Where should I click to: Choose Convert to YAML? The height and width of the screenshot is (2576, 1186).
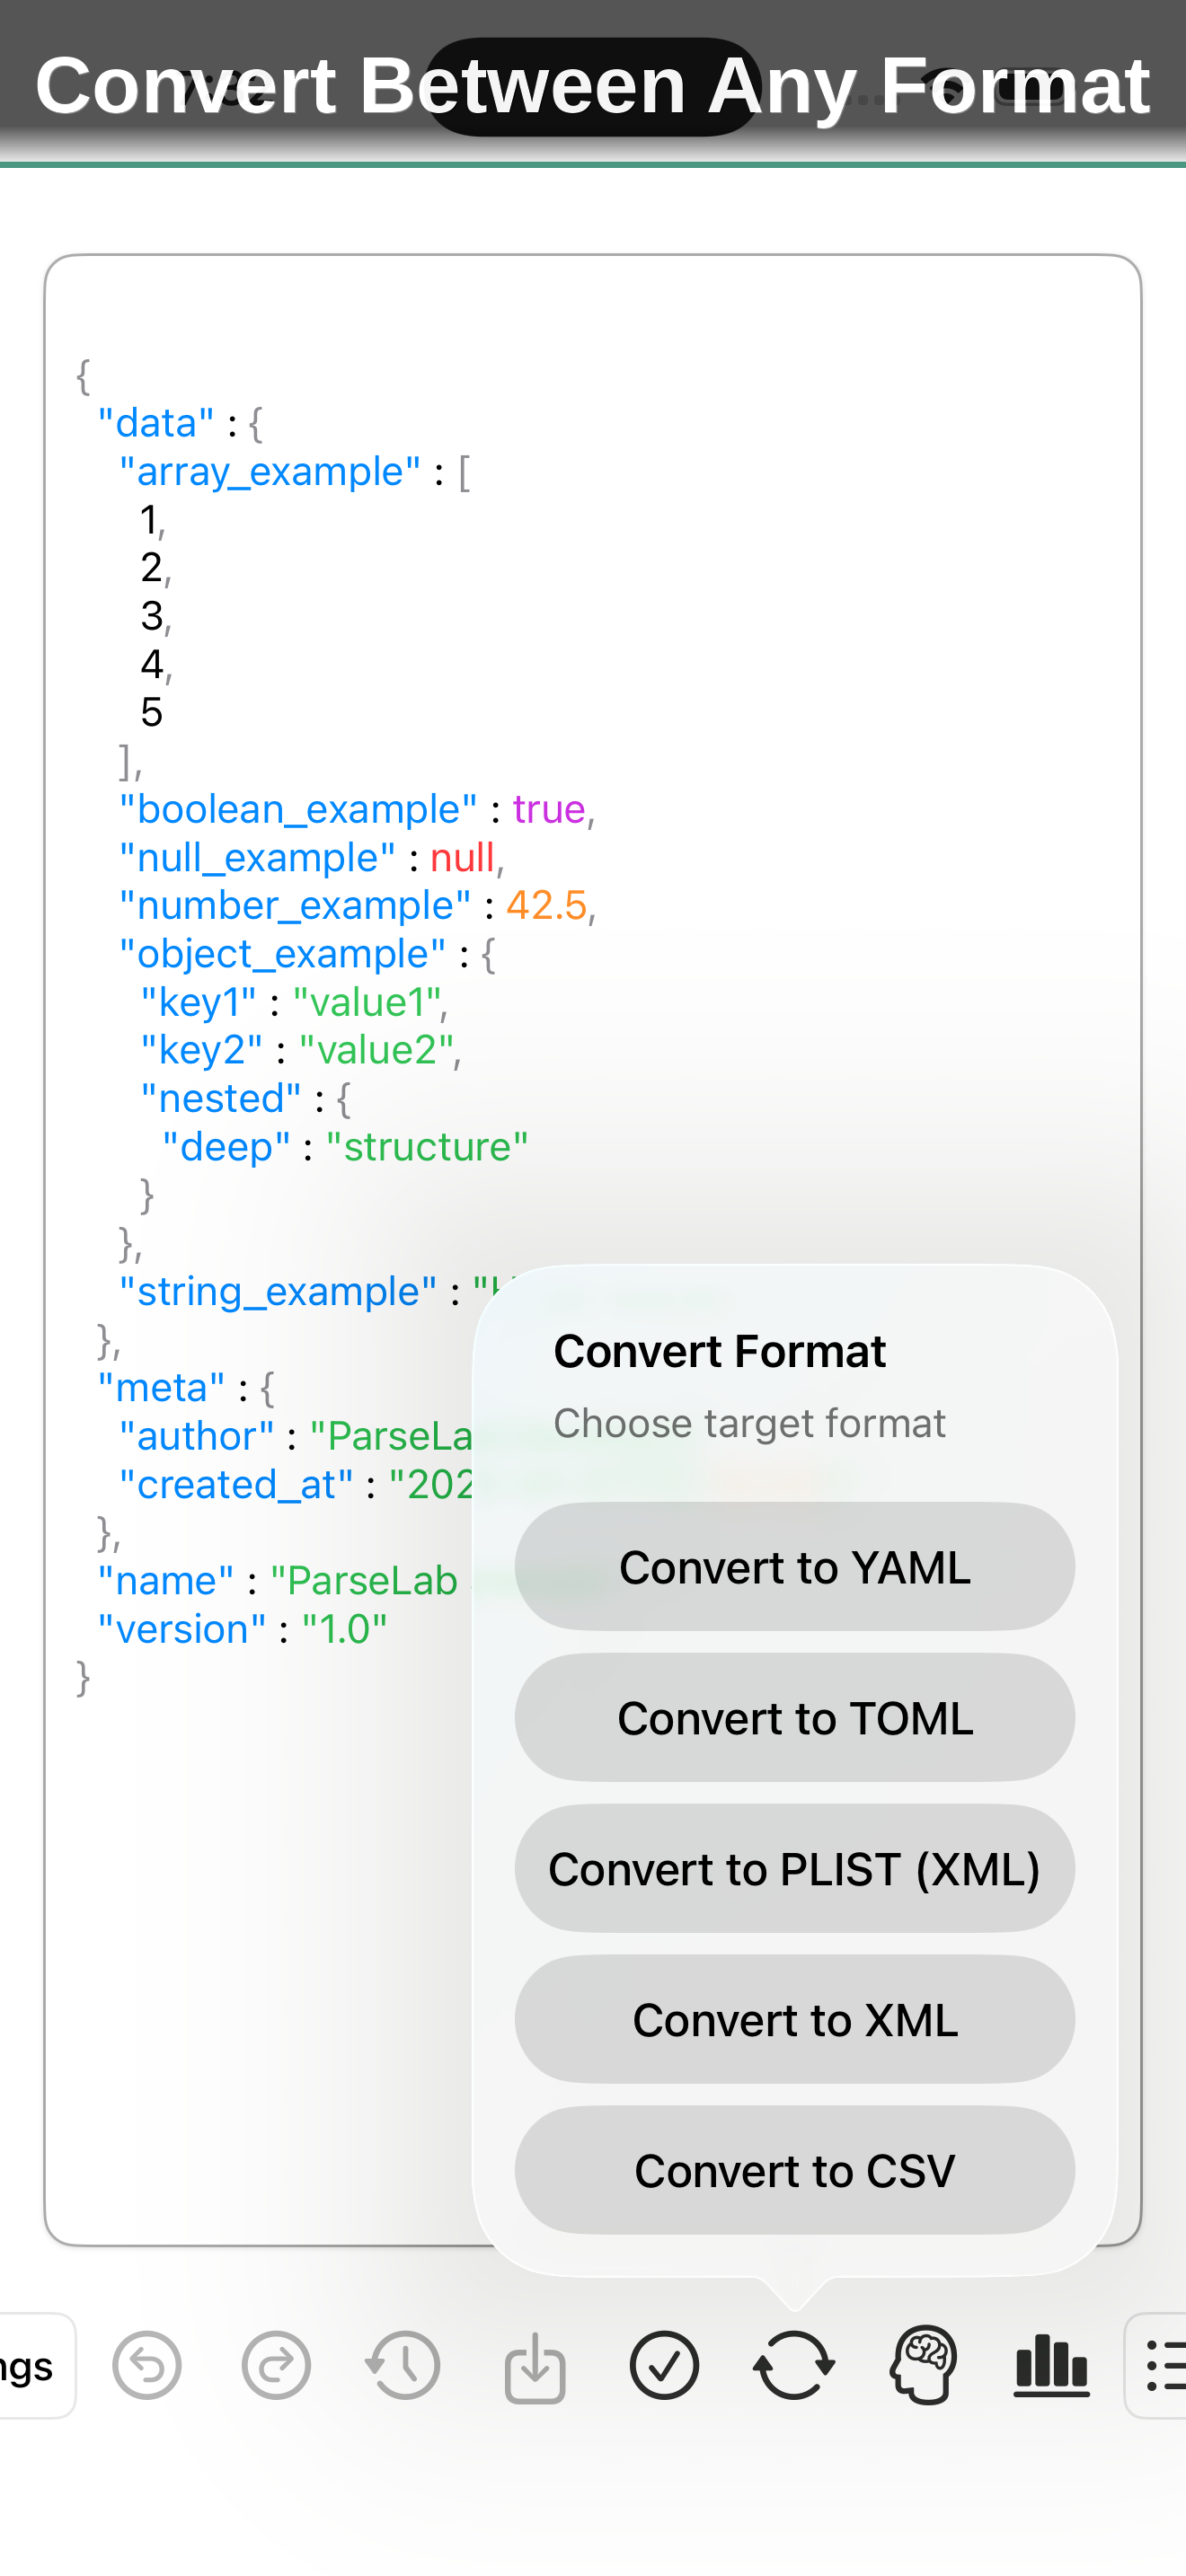(794, 1567)
